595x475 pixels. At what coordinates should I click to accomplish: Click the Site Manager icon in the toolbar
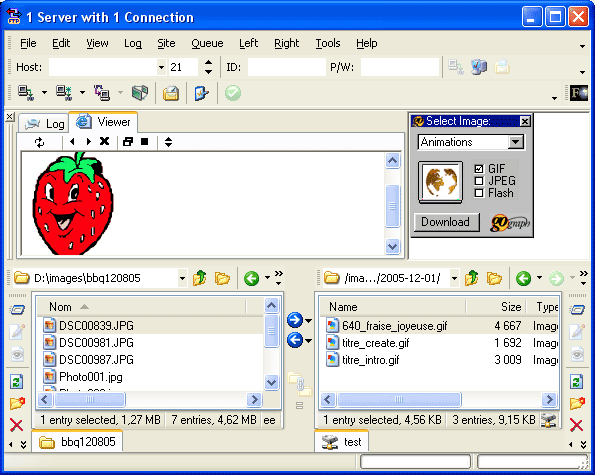[140, 93]
